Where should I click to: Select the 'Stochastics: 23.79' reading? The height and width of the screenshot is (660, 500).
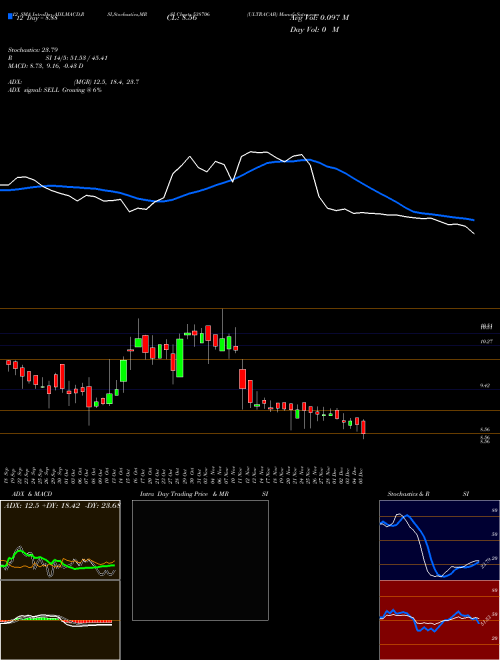(33, 50)
